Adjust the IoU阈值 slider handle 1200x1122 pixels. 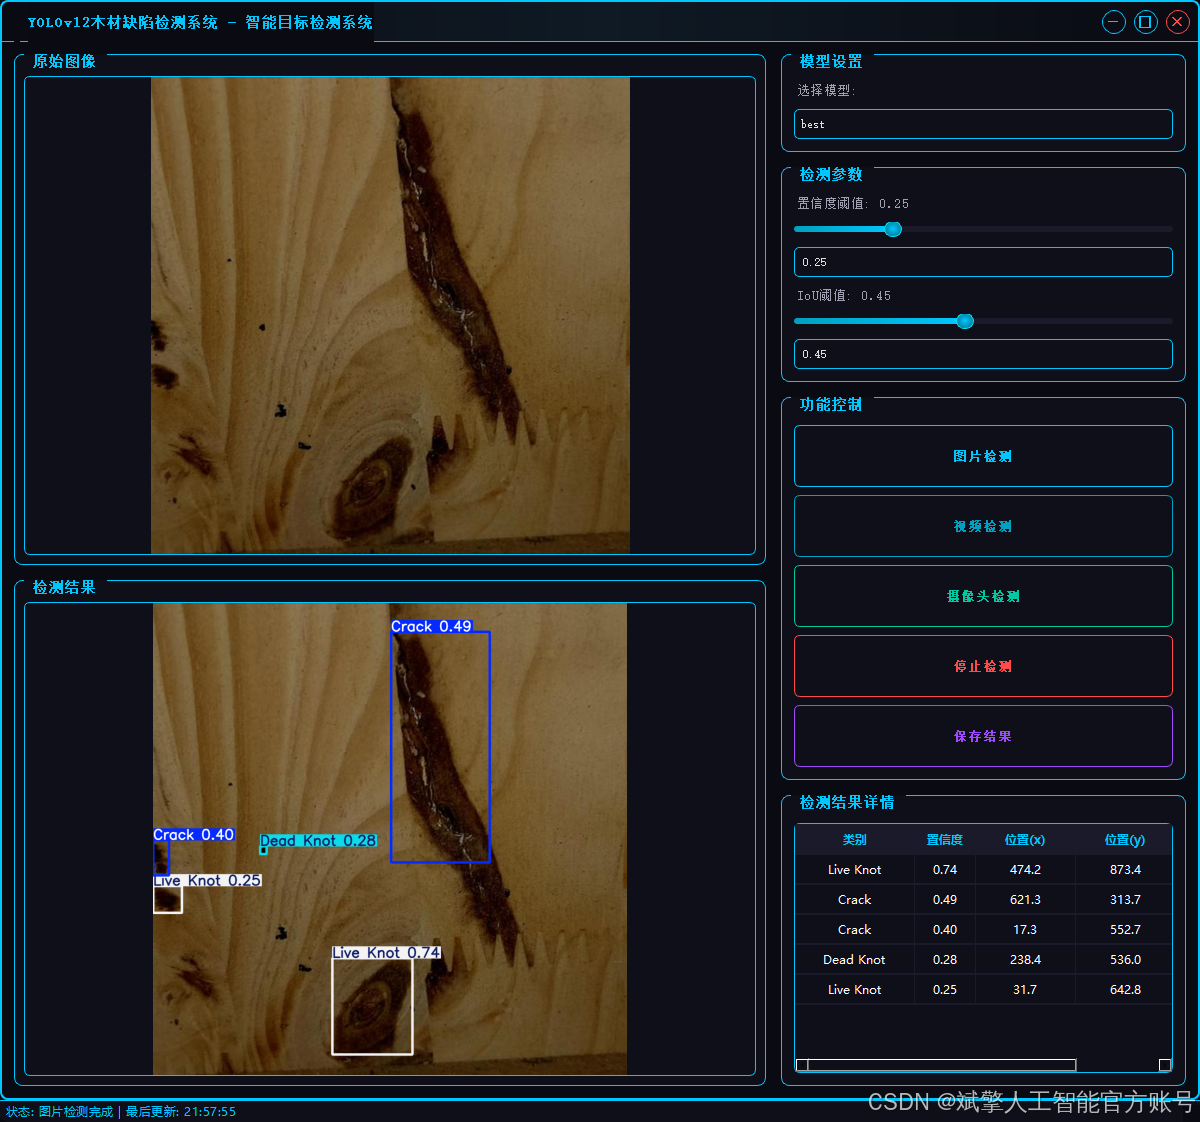(965, 321)
